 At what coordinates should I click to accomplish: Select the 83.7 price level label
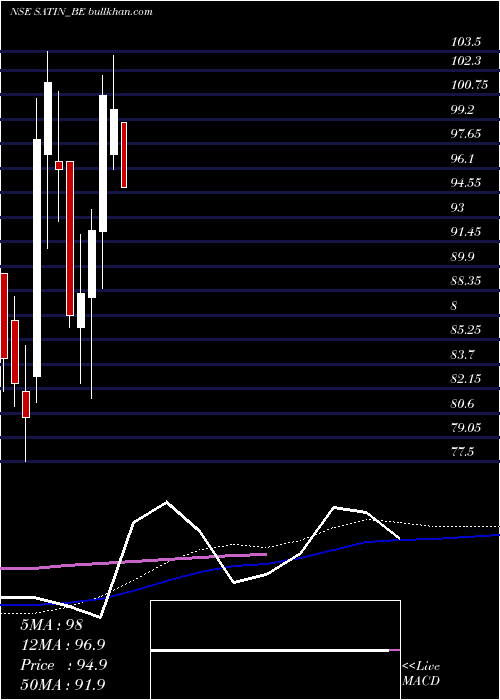click(462, 355)
